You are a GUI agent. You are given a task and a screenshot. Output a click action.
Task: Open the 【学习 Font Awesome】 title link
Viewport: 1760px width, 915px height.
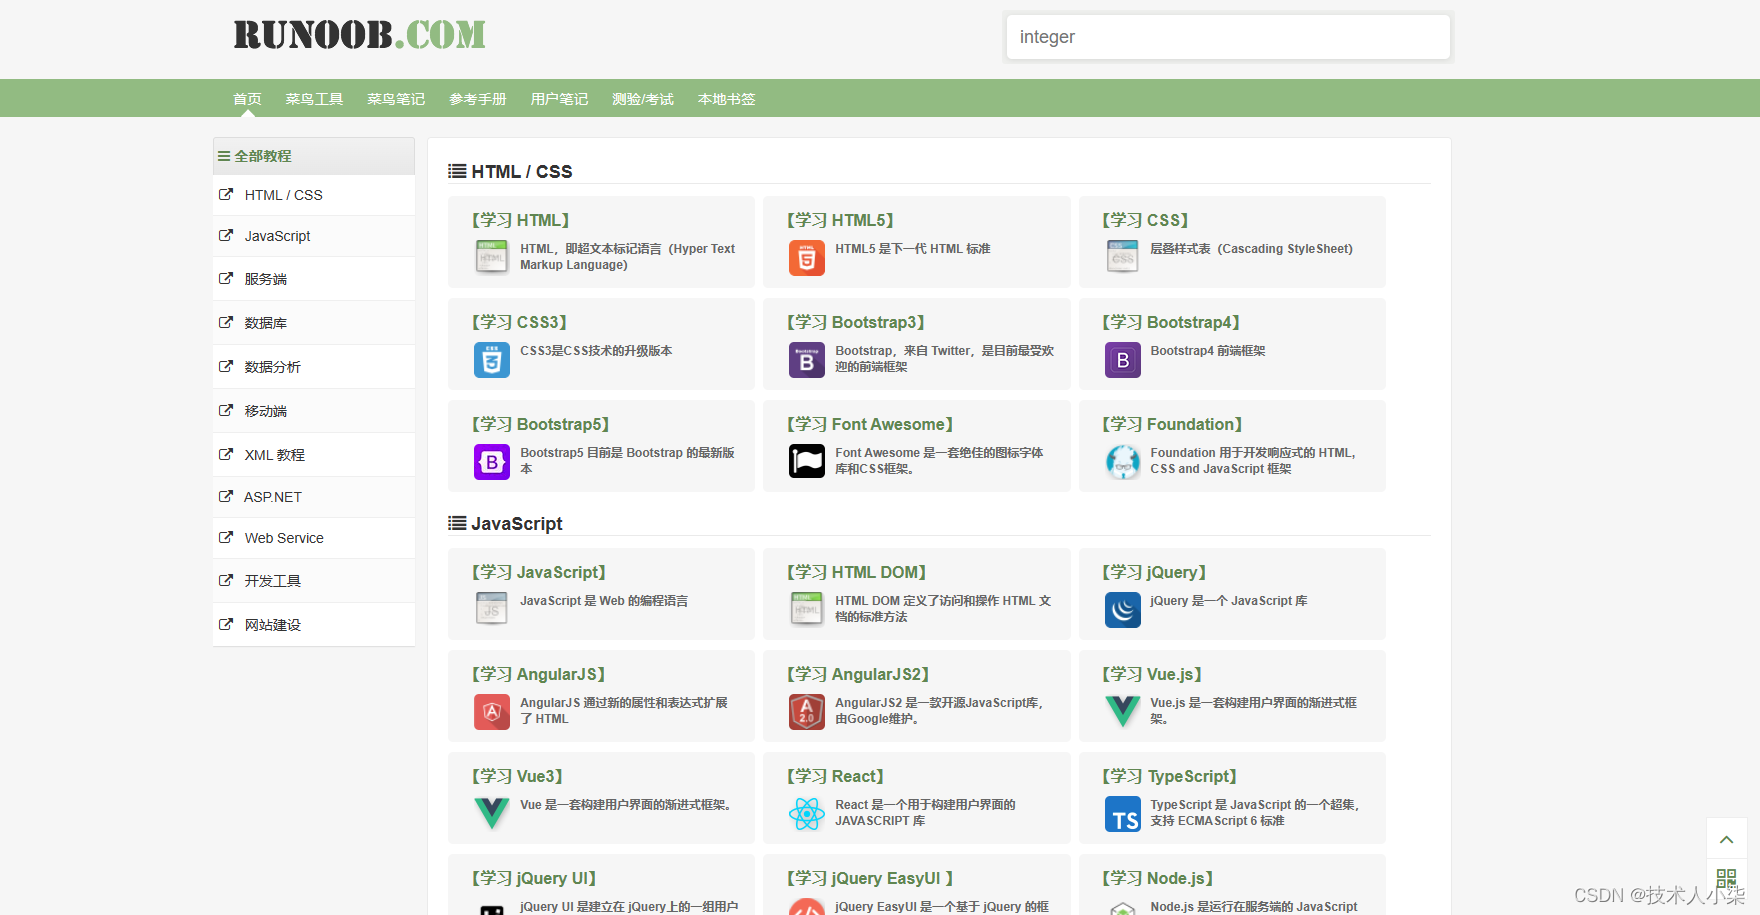[870, 424]
